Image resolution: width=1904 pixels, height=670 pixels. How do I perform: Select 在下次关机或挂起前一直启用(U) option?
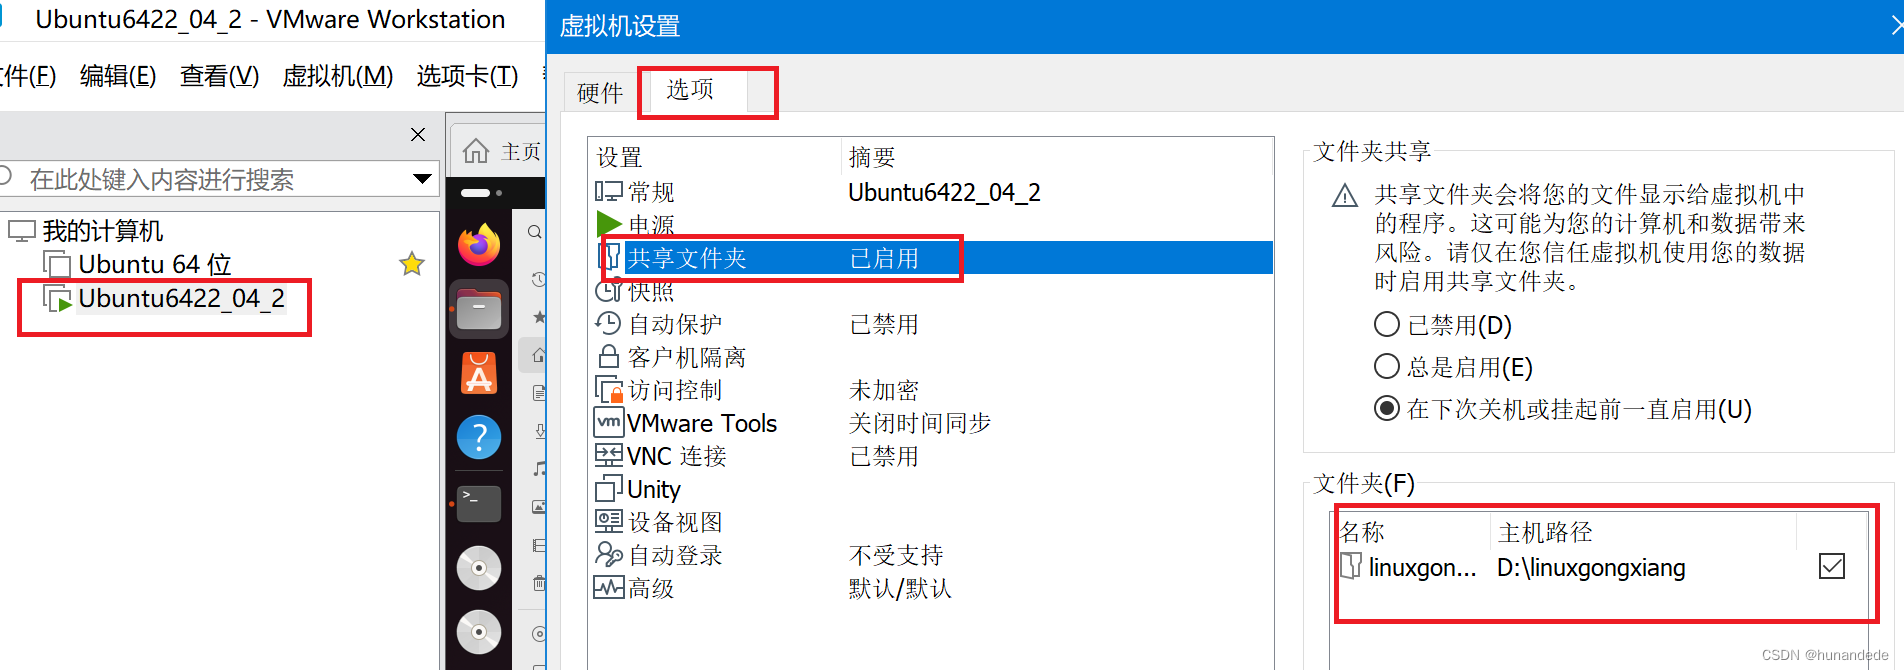(1386, 409)
